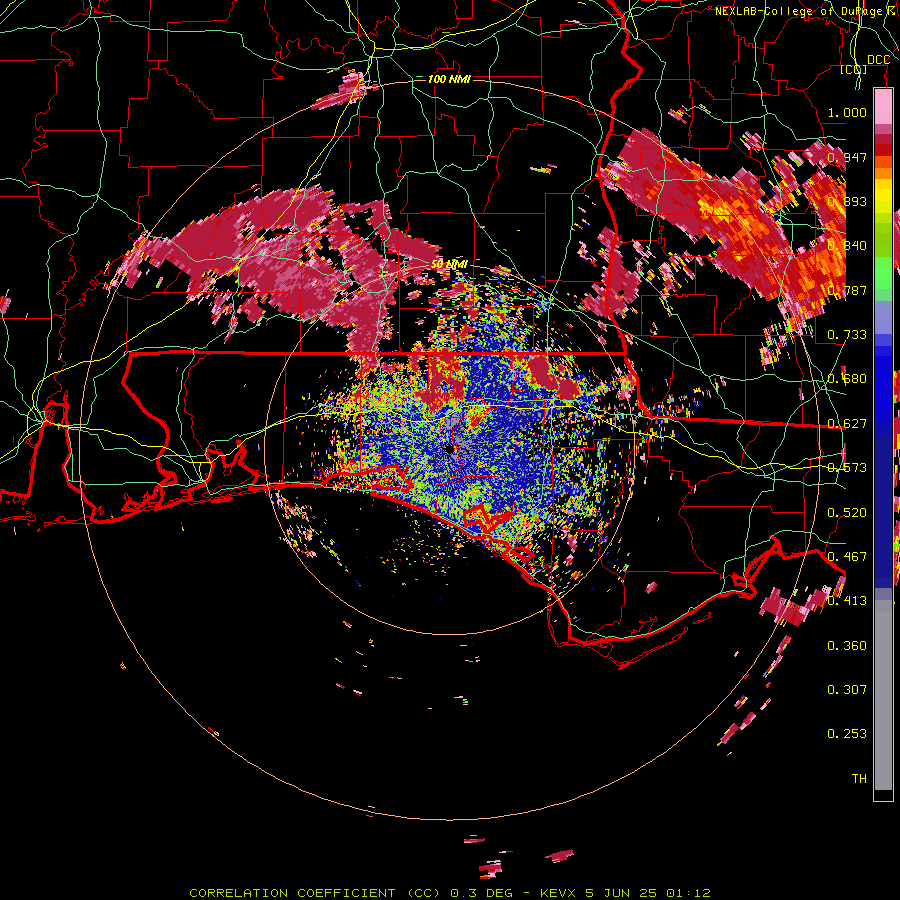900x900 pixels.
Task: Click the 0.3 DEG elevation text
Action: click(481, 893)
